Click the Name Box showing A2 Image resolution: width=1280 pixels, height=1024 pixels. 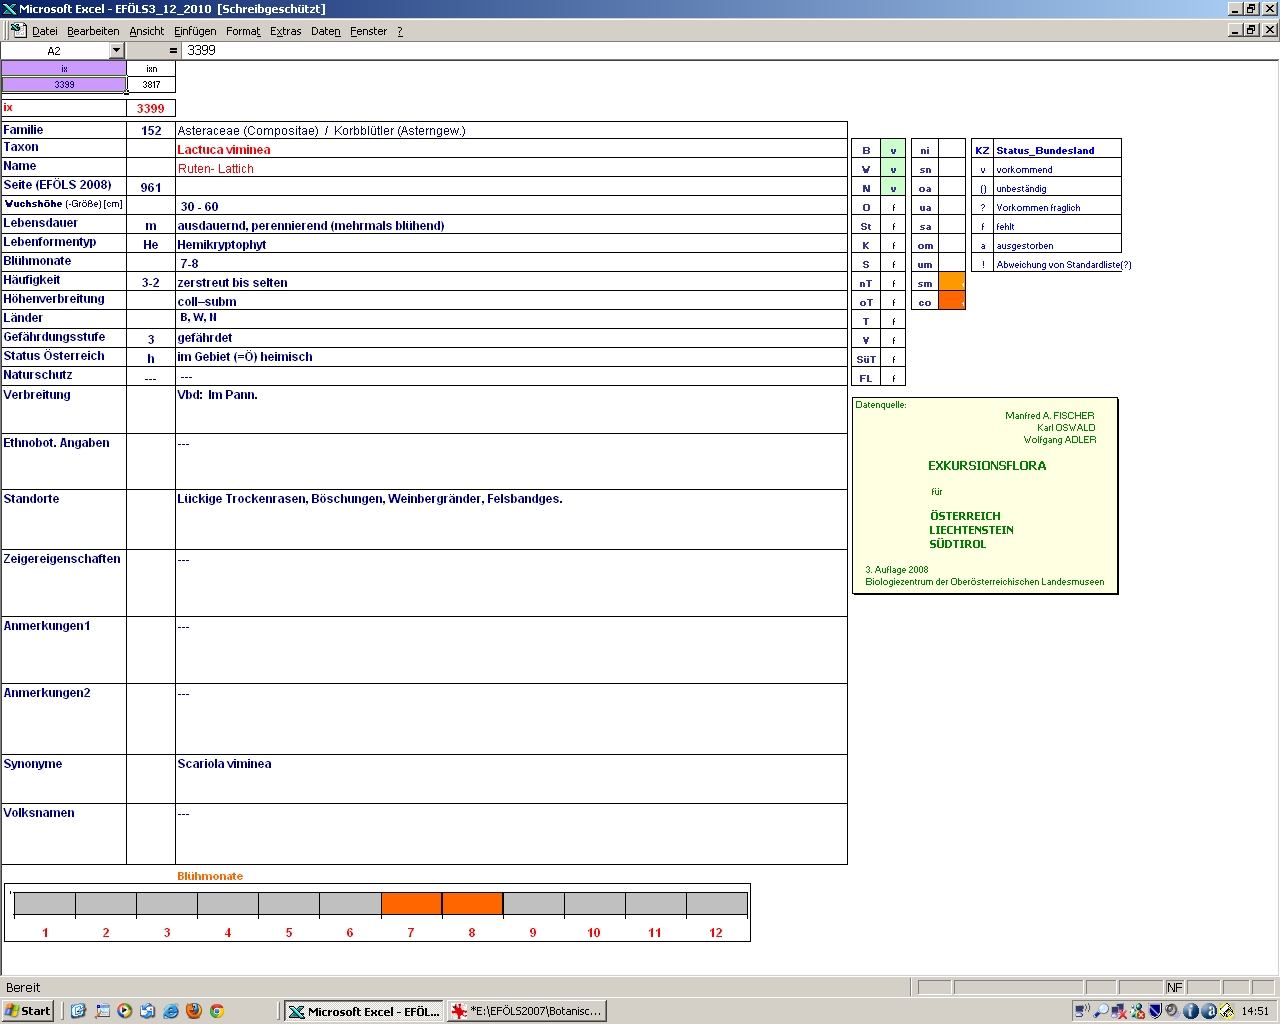55,50
